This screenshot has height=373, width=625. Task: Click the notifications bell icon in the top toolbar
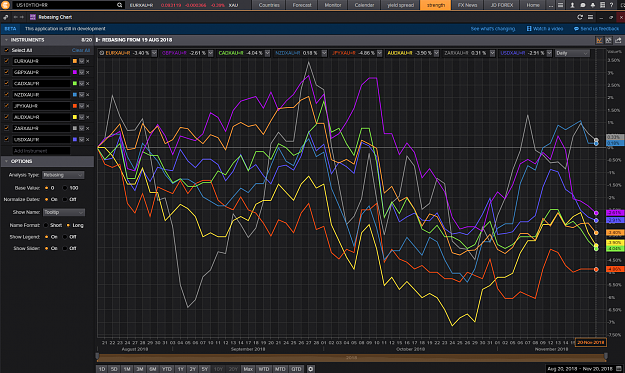click(x=593, y=5)
